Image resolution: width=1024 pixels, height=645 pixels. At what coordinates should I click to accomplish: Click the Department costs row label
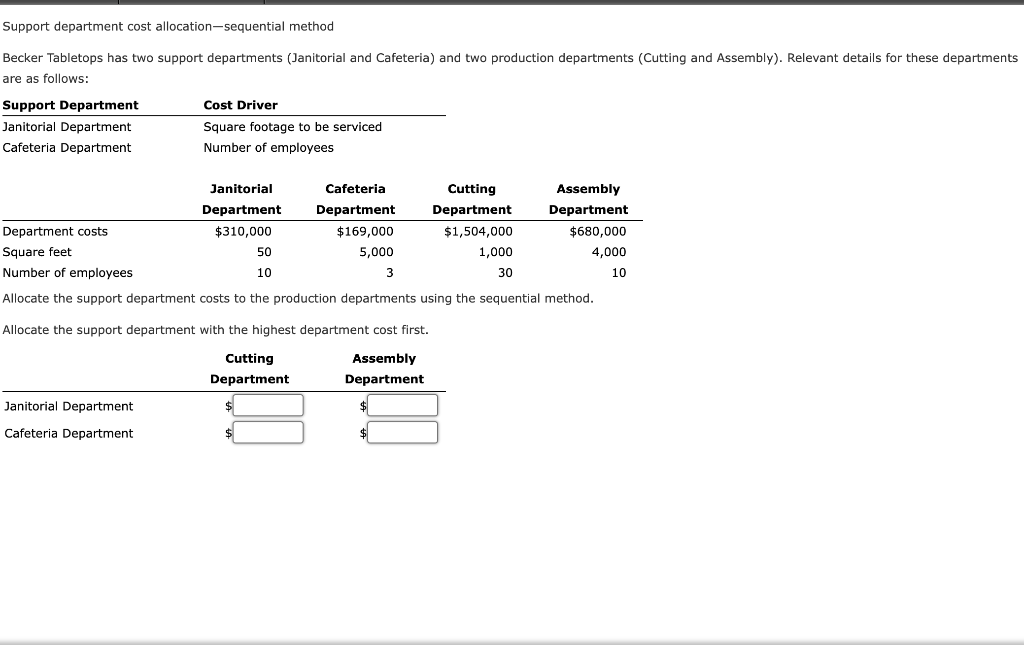(55, 231)
